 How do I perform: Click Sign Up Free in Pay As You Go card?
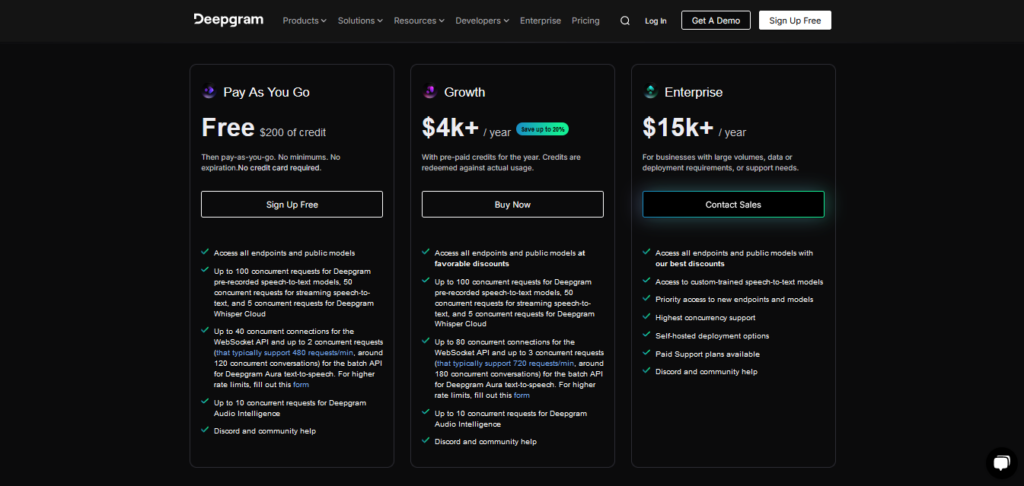[x=292, y=204]
